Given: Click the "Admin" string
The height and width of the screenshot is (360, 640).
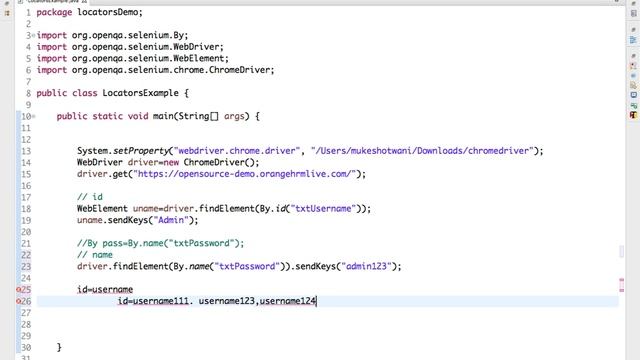Looking at the screenshot, I should pyautogui.click(x=171, y=220).
